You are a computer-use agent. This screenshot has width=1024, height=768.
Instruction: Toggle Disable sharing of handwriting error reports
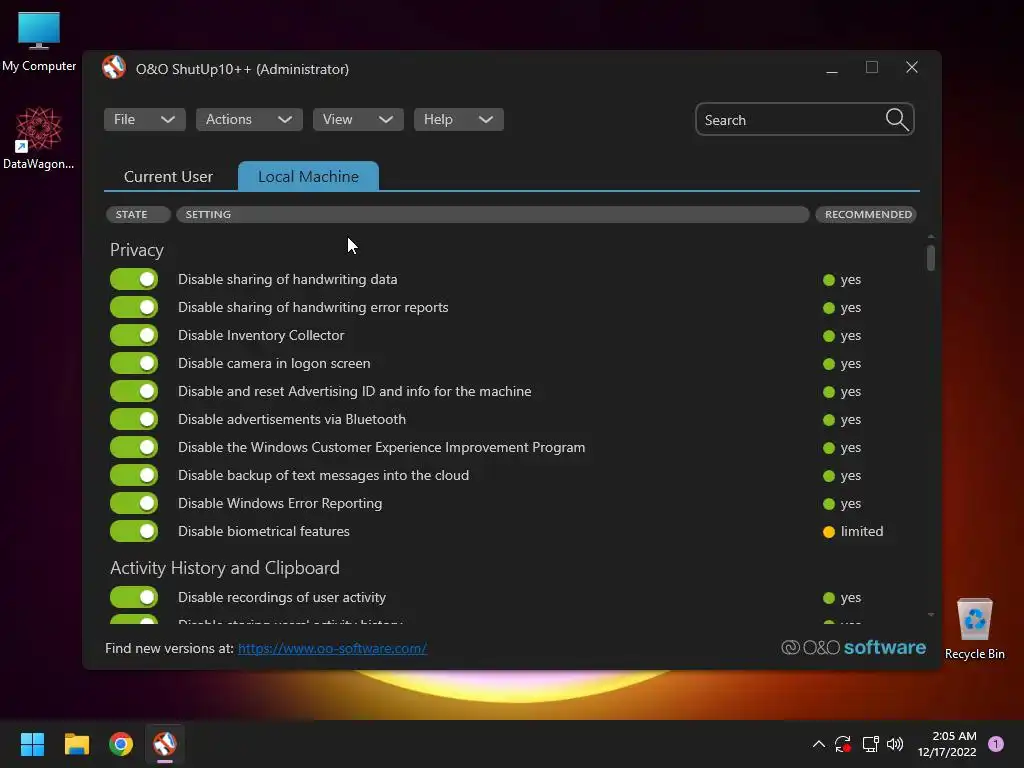134,307
